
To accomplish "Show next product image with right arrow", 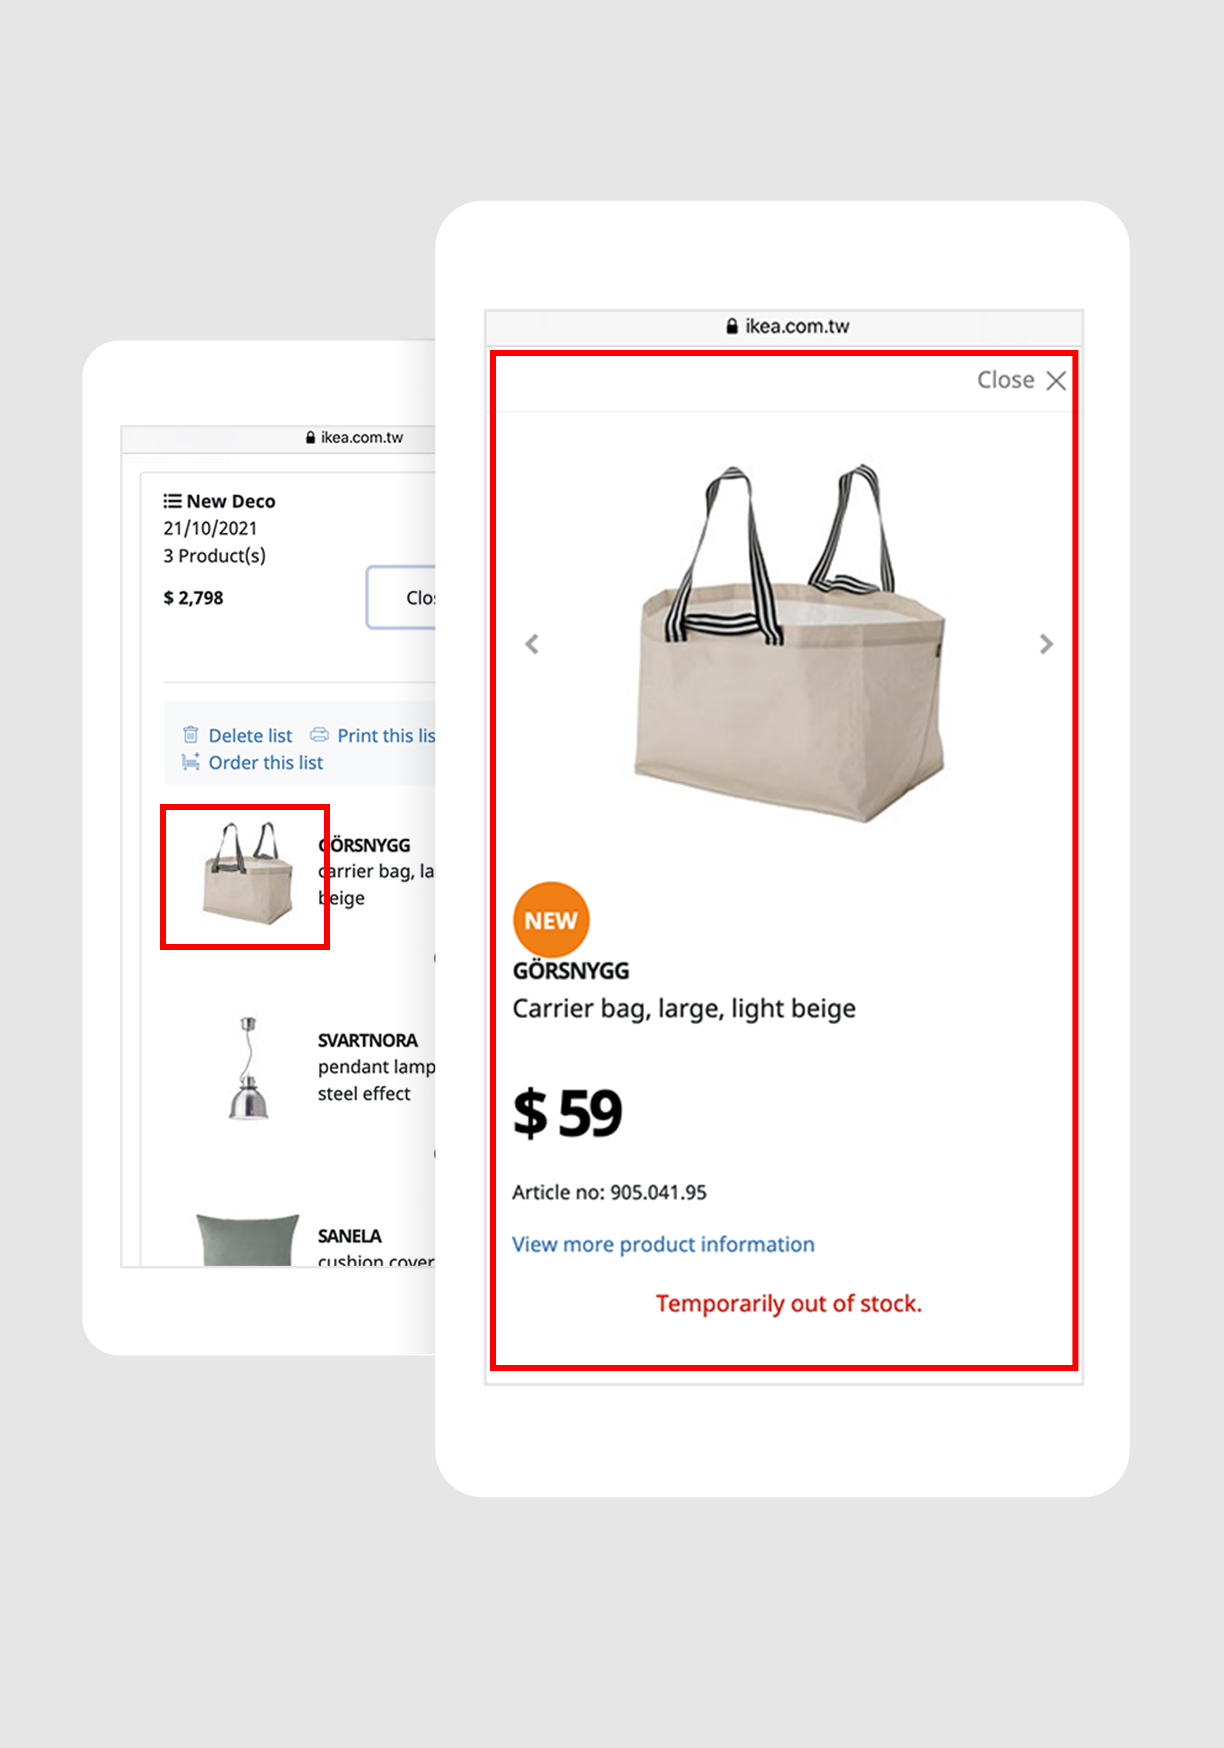I will 1046,644.
